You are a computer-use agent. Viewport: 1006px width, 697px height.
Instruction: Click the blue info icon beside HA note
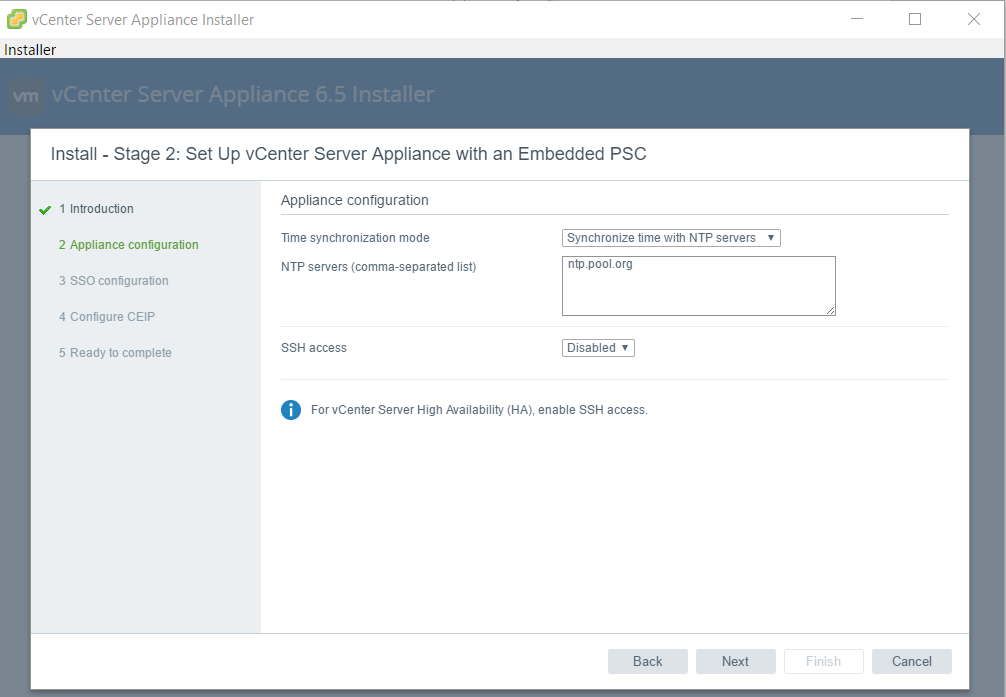[x=291, y=409]
